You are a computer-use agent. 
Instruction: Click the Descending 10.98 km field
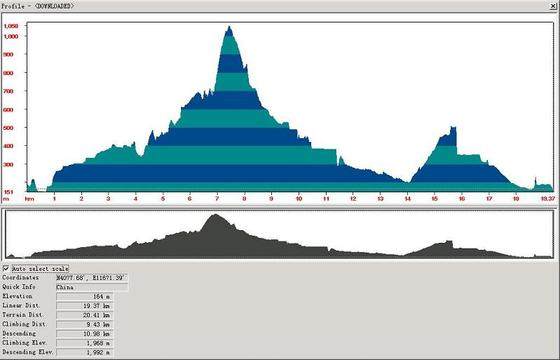click(84, 334)
